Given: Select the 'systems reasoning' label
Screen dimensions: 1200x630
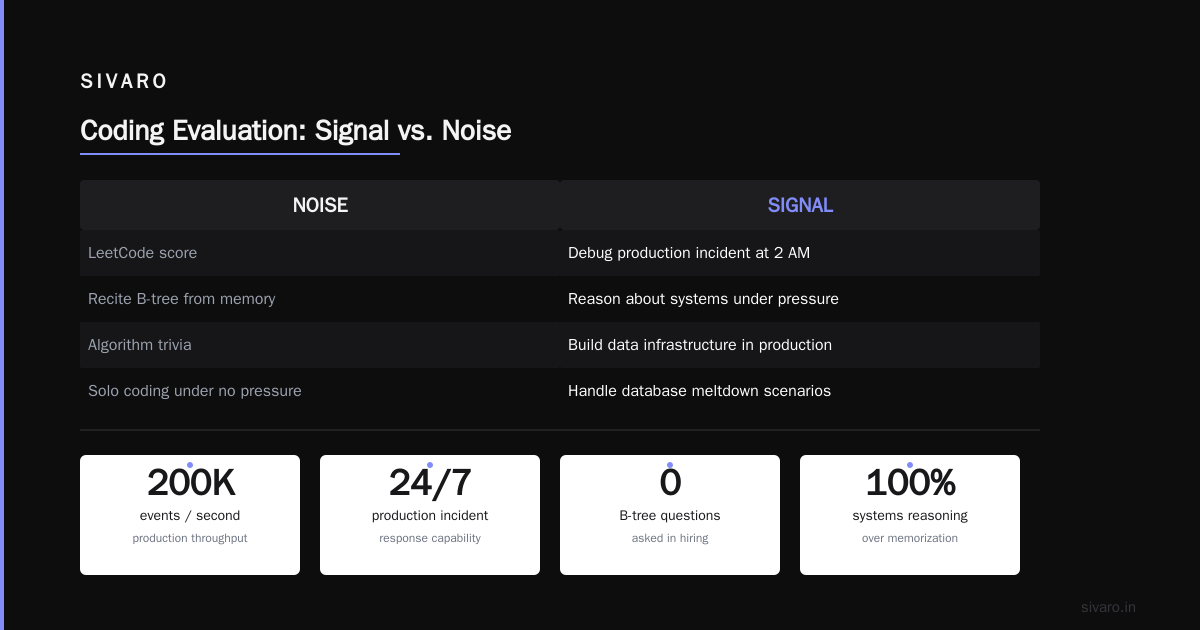Looking at the screenshot, I should click(910, 516).
